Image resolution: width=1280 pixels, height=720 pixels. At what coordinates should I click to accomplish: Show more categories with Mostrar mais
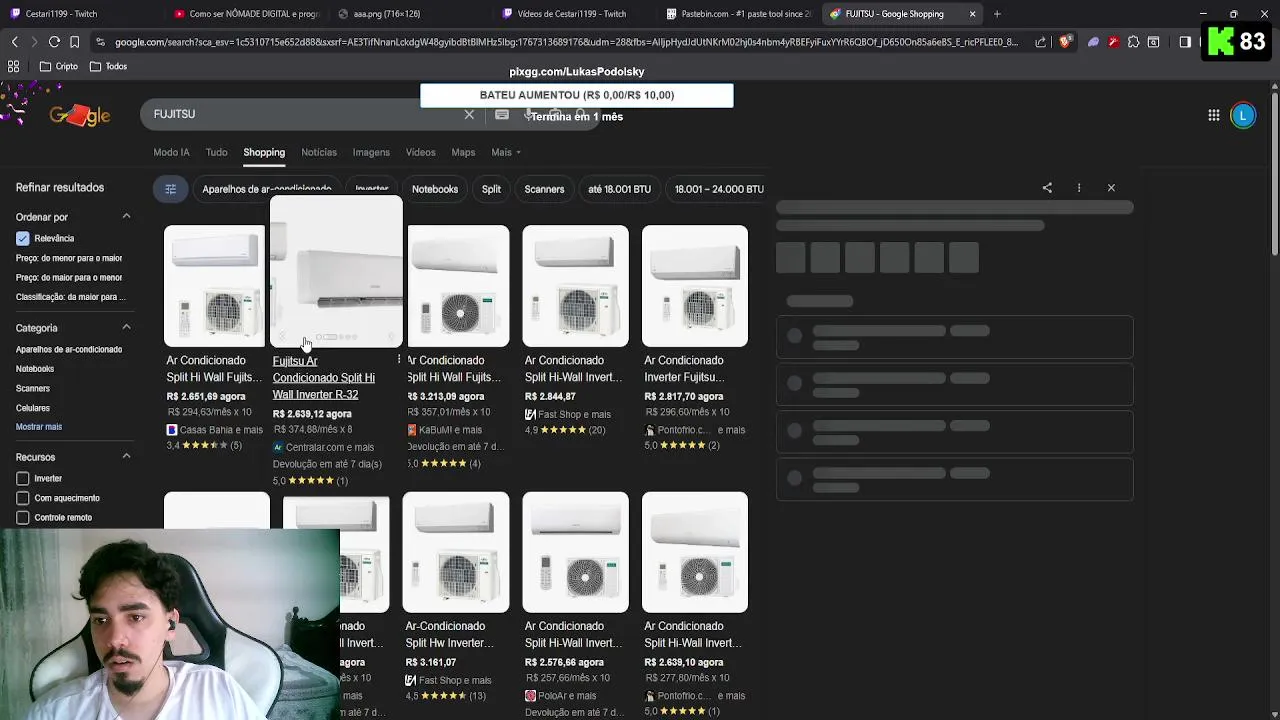point(39,427)
